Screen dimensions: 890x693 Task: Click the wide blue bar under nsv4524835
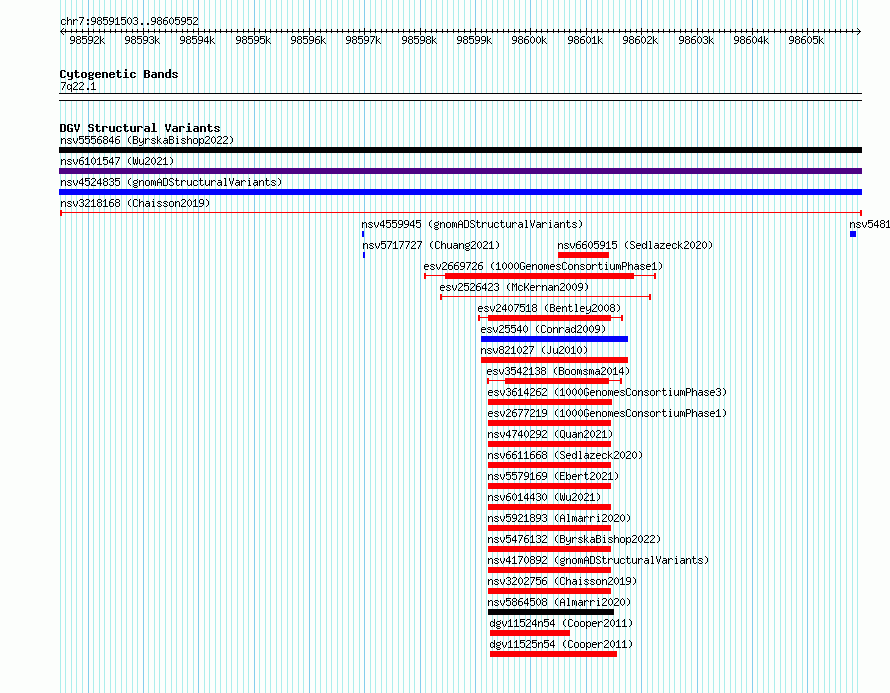coord(460,192)
